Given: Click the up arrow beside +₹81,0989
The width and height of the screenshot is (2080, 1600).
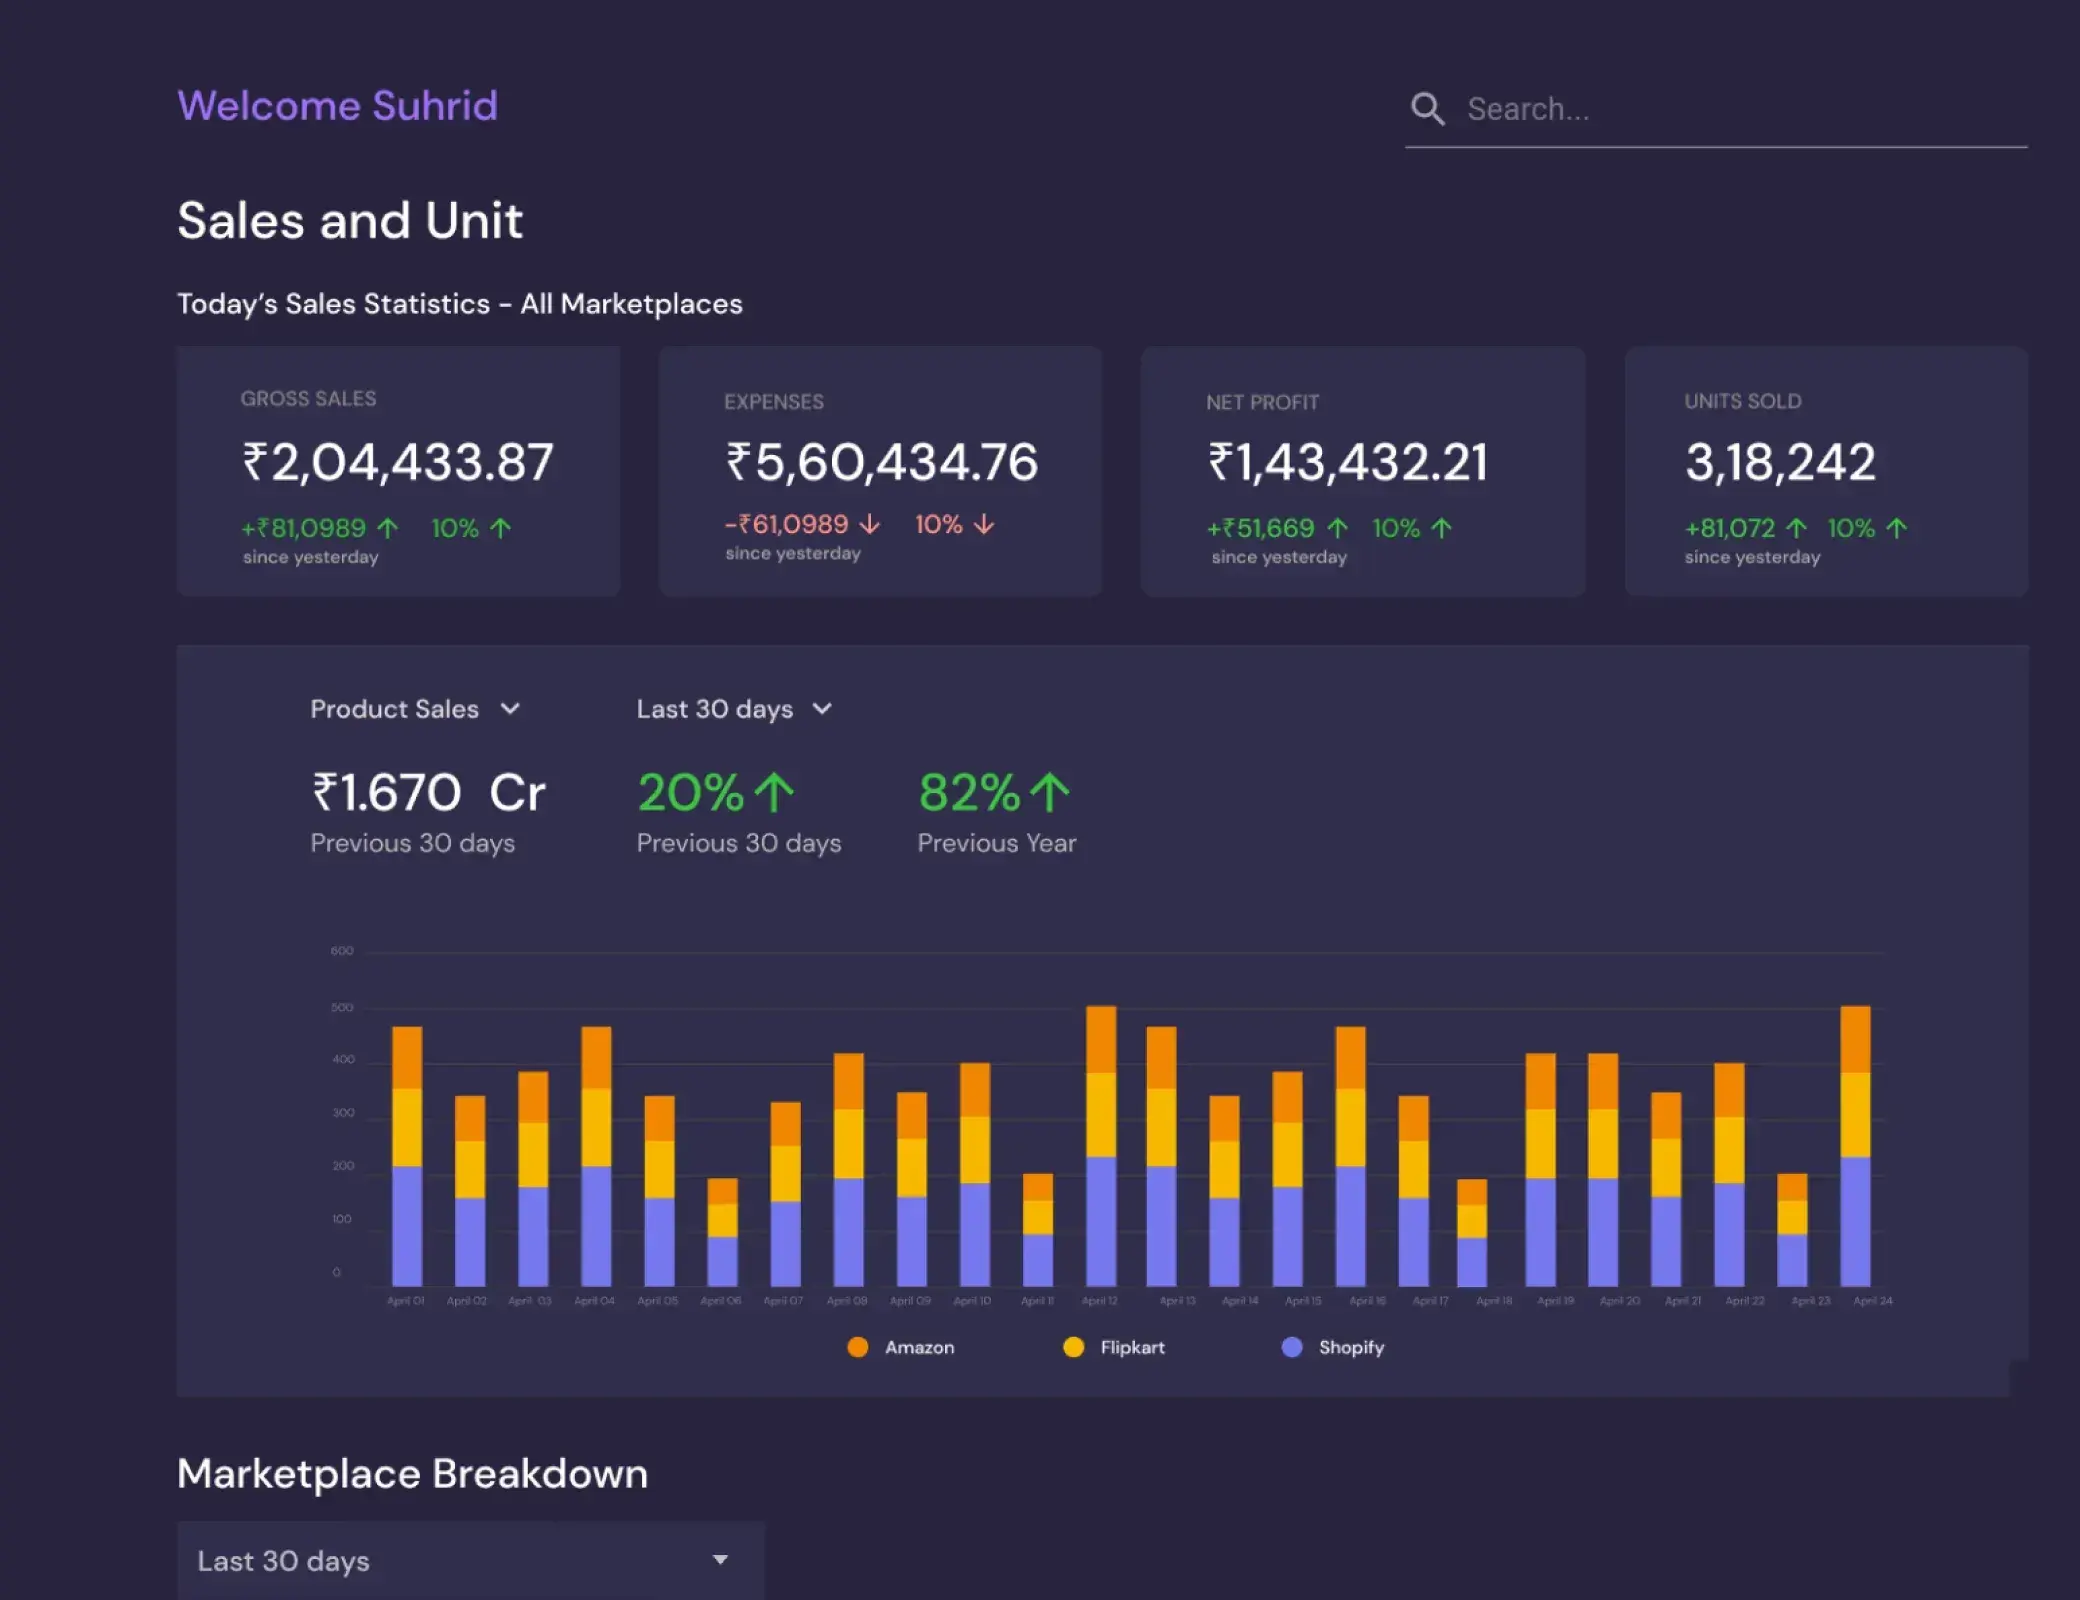Looking at the screenshot, I should (x=388, y=528).
